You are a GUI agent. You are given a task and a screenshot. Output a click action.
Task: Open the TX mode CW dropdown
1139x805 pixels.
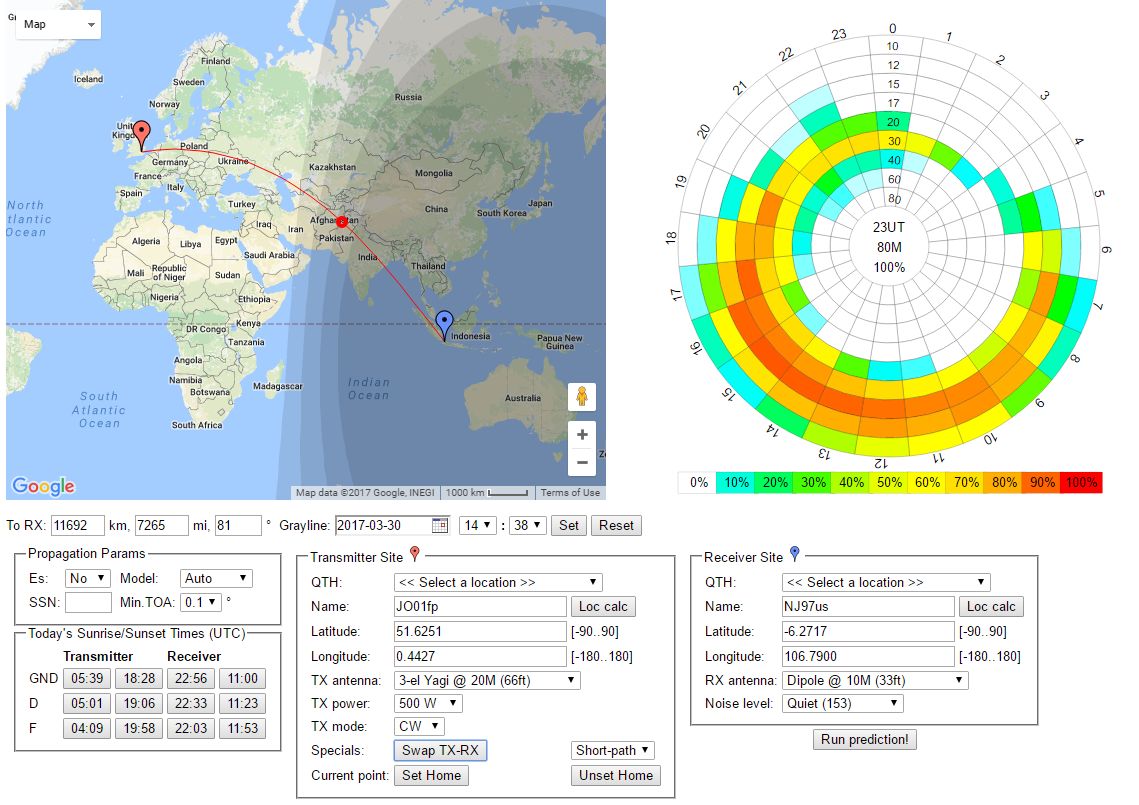pyautogui.click(x=420, y=727)
